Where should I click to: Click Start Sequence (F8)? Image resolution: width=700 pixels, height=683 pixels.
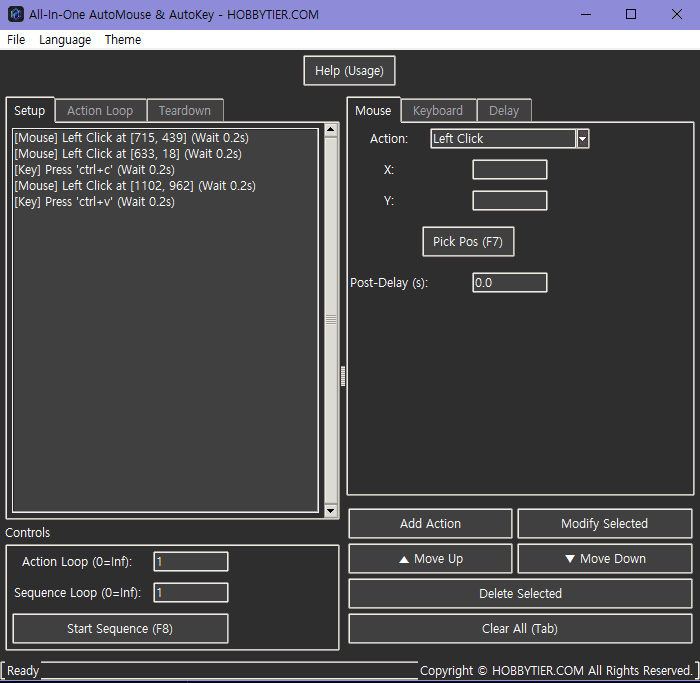coord(120,629)
